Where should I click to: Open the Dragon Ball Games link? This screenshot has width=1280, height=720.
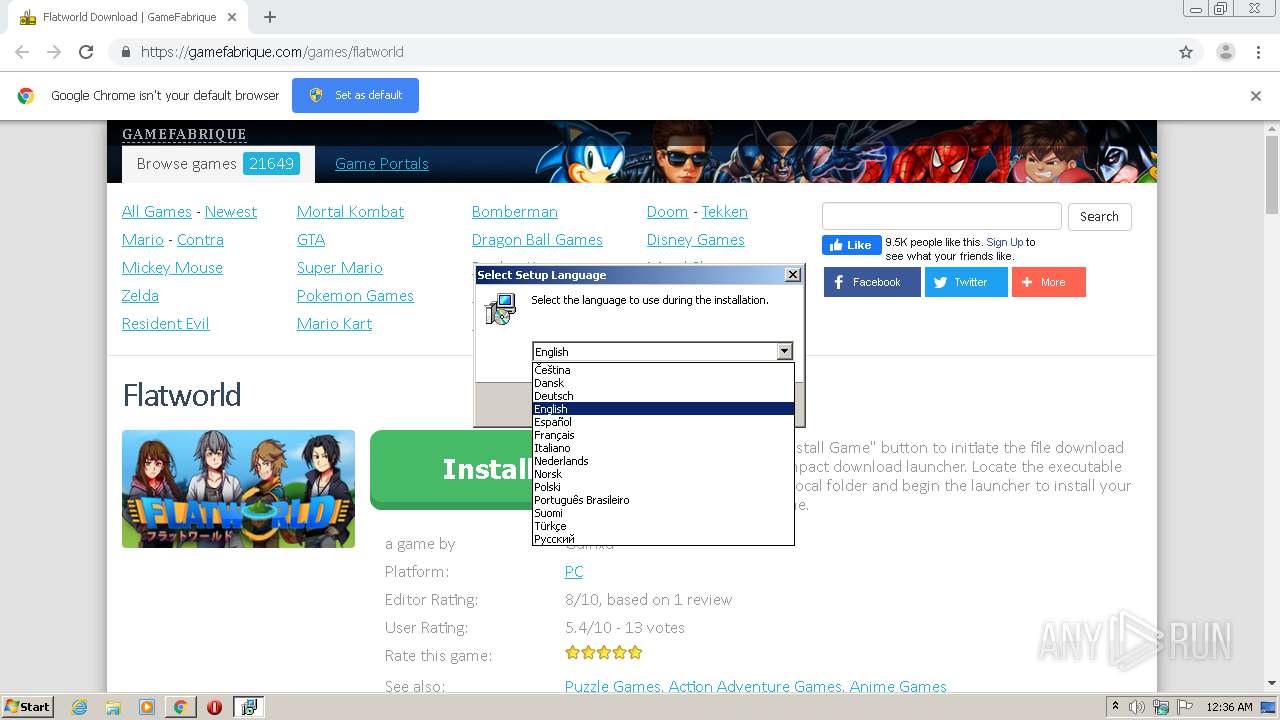tap(537, 240)
